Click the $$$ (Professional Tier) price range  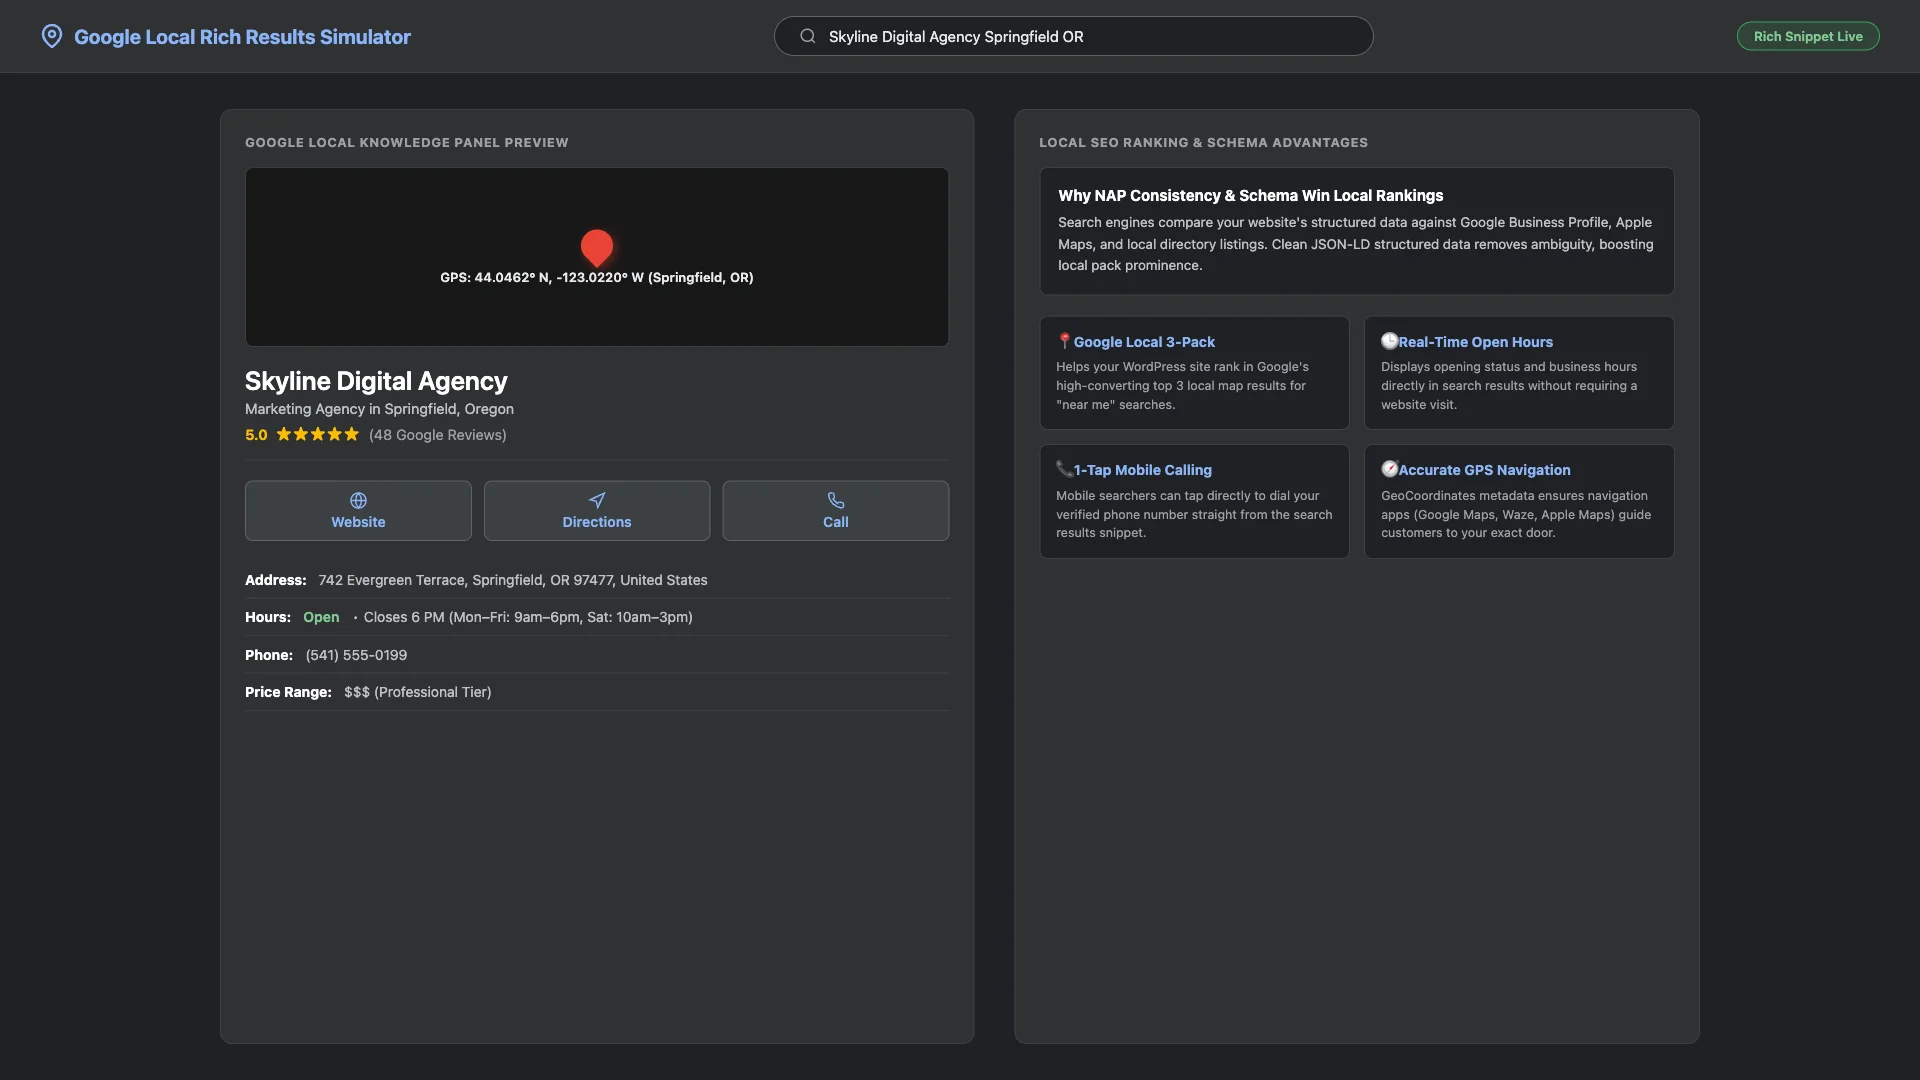tap(417, 692)
